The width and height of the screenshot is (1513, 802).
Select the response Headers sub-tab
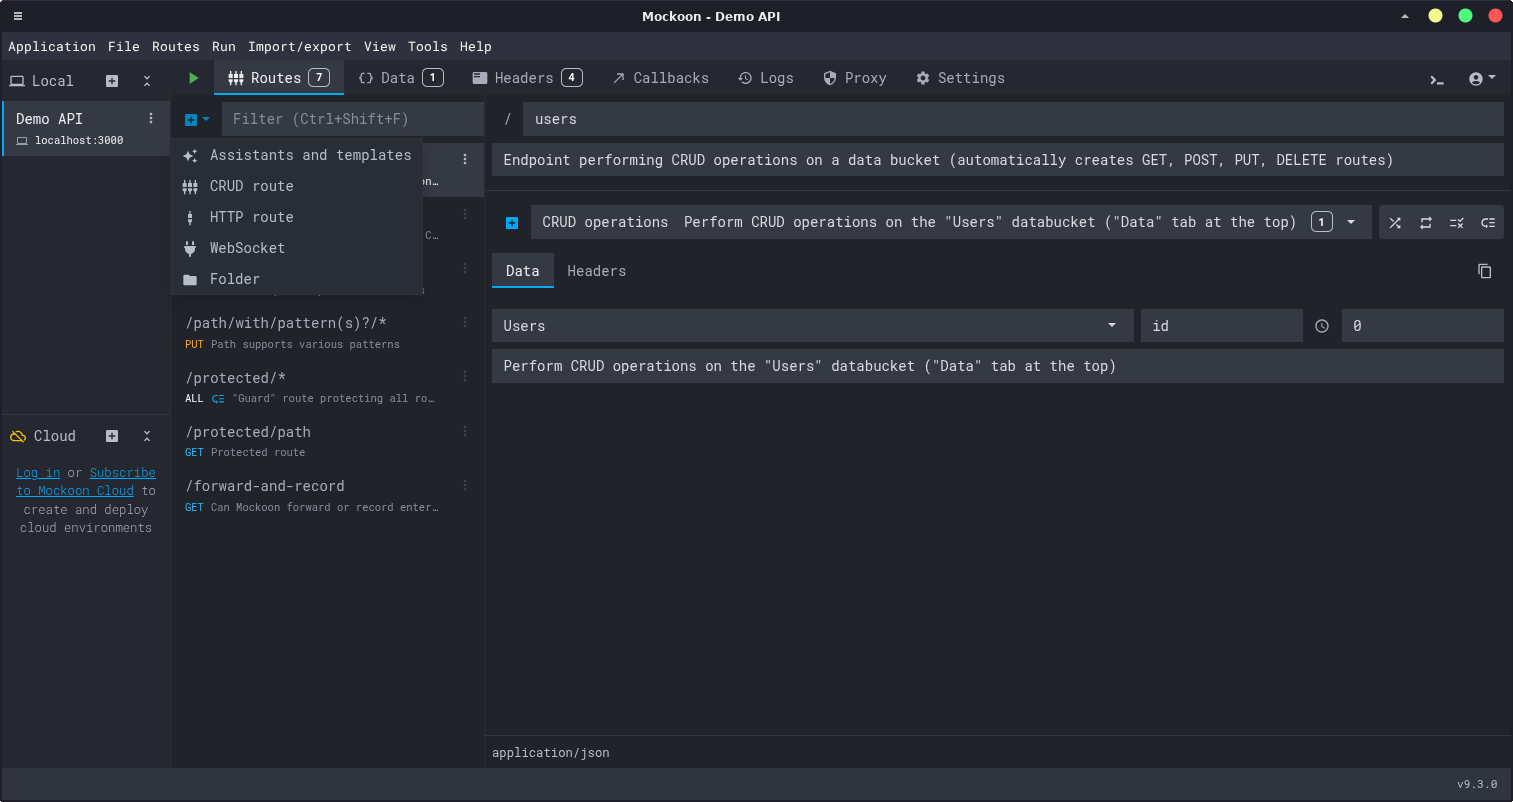click(596, 271)
